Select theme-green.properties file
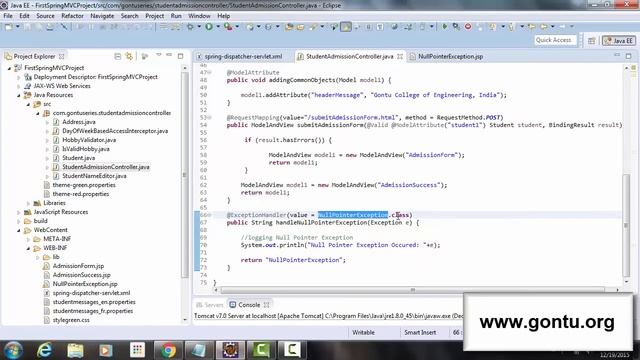 (84, 185)
